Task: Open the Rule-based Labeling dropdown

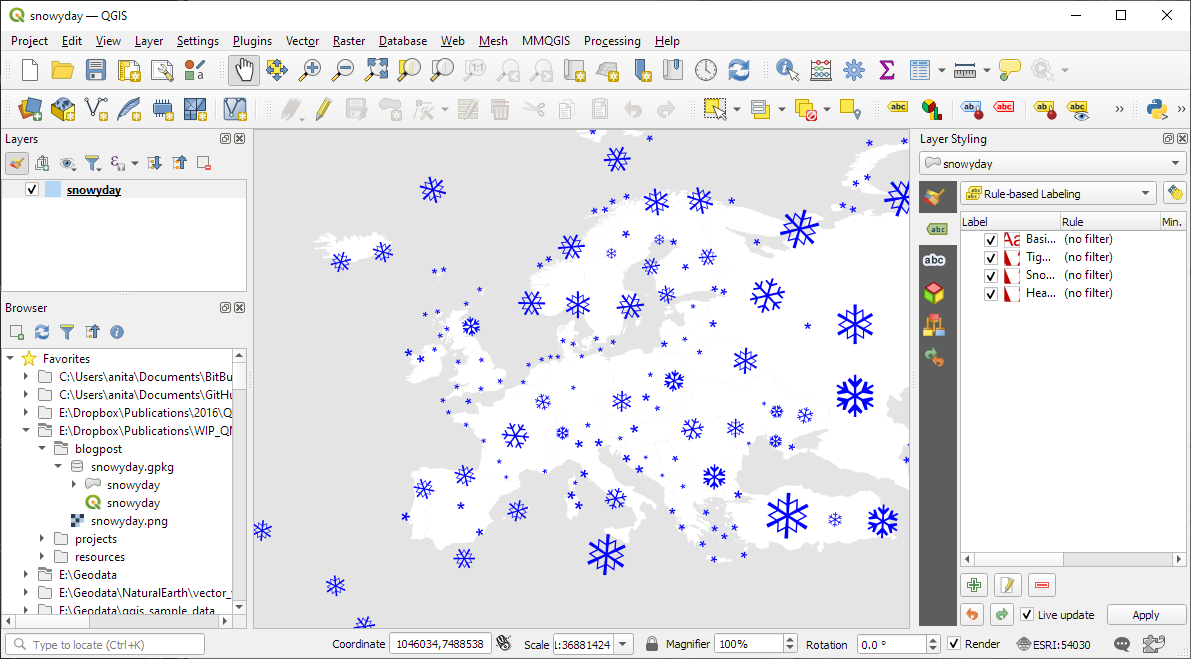Action: coord(1057,194)
